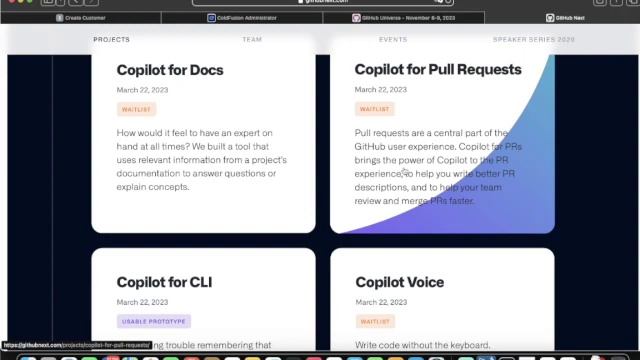Viewport: 640px width, 360px height.
Task: Open the Copilot Voice project
Action: [x=400, y=282]
